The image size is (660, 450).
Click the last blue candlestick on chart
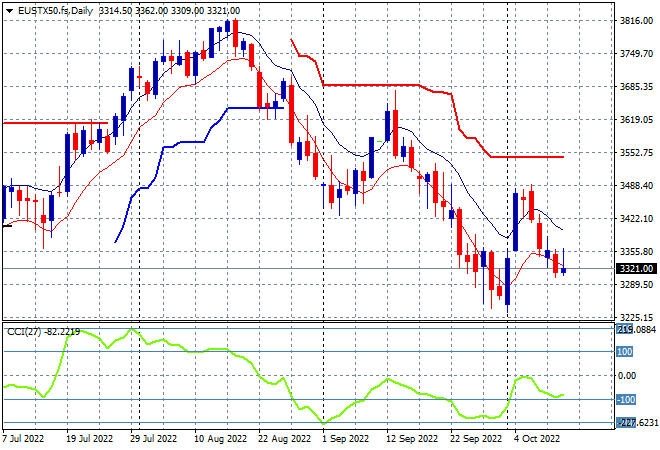pyautogui.click(x=564, y=270)
